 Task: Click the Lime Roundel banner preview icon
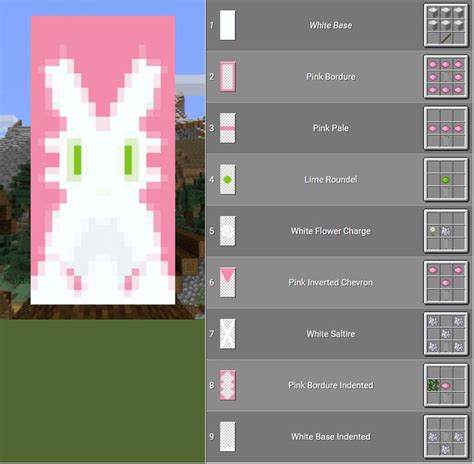(x=228, y=180)
